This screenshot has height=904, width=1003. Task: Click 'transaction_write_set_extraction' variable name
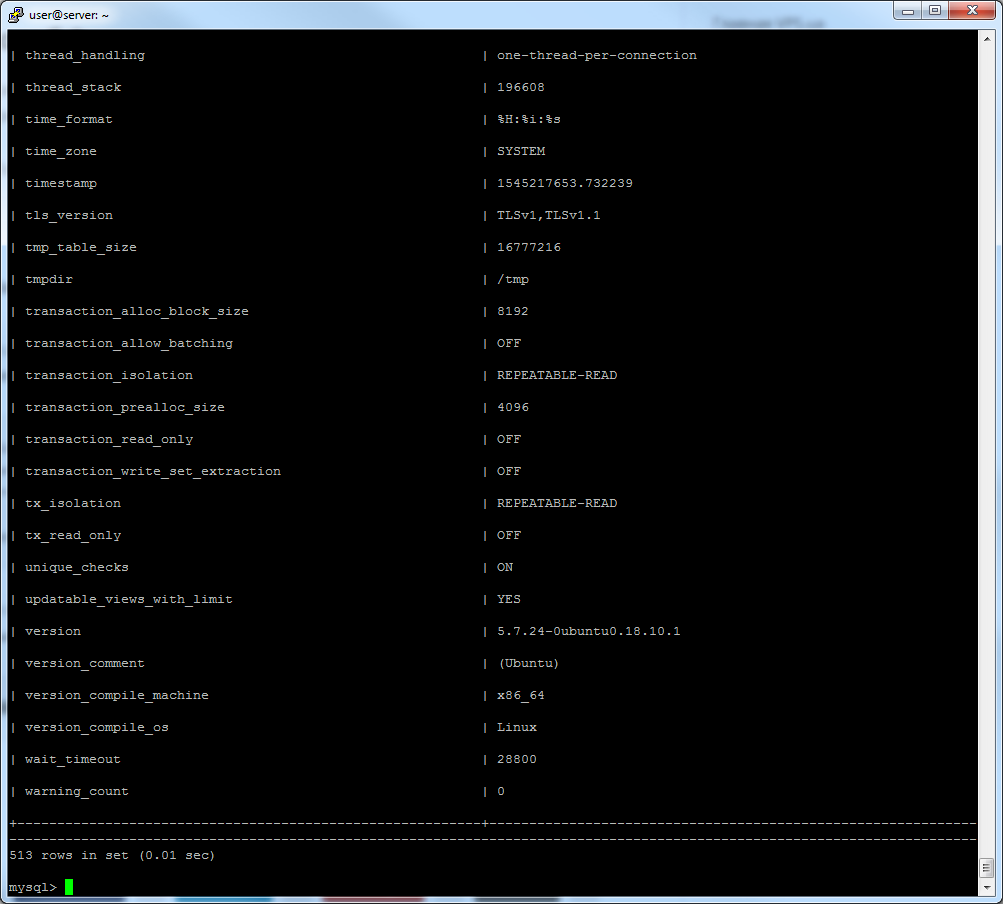point(153,472)
